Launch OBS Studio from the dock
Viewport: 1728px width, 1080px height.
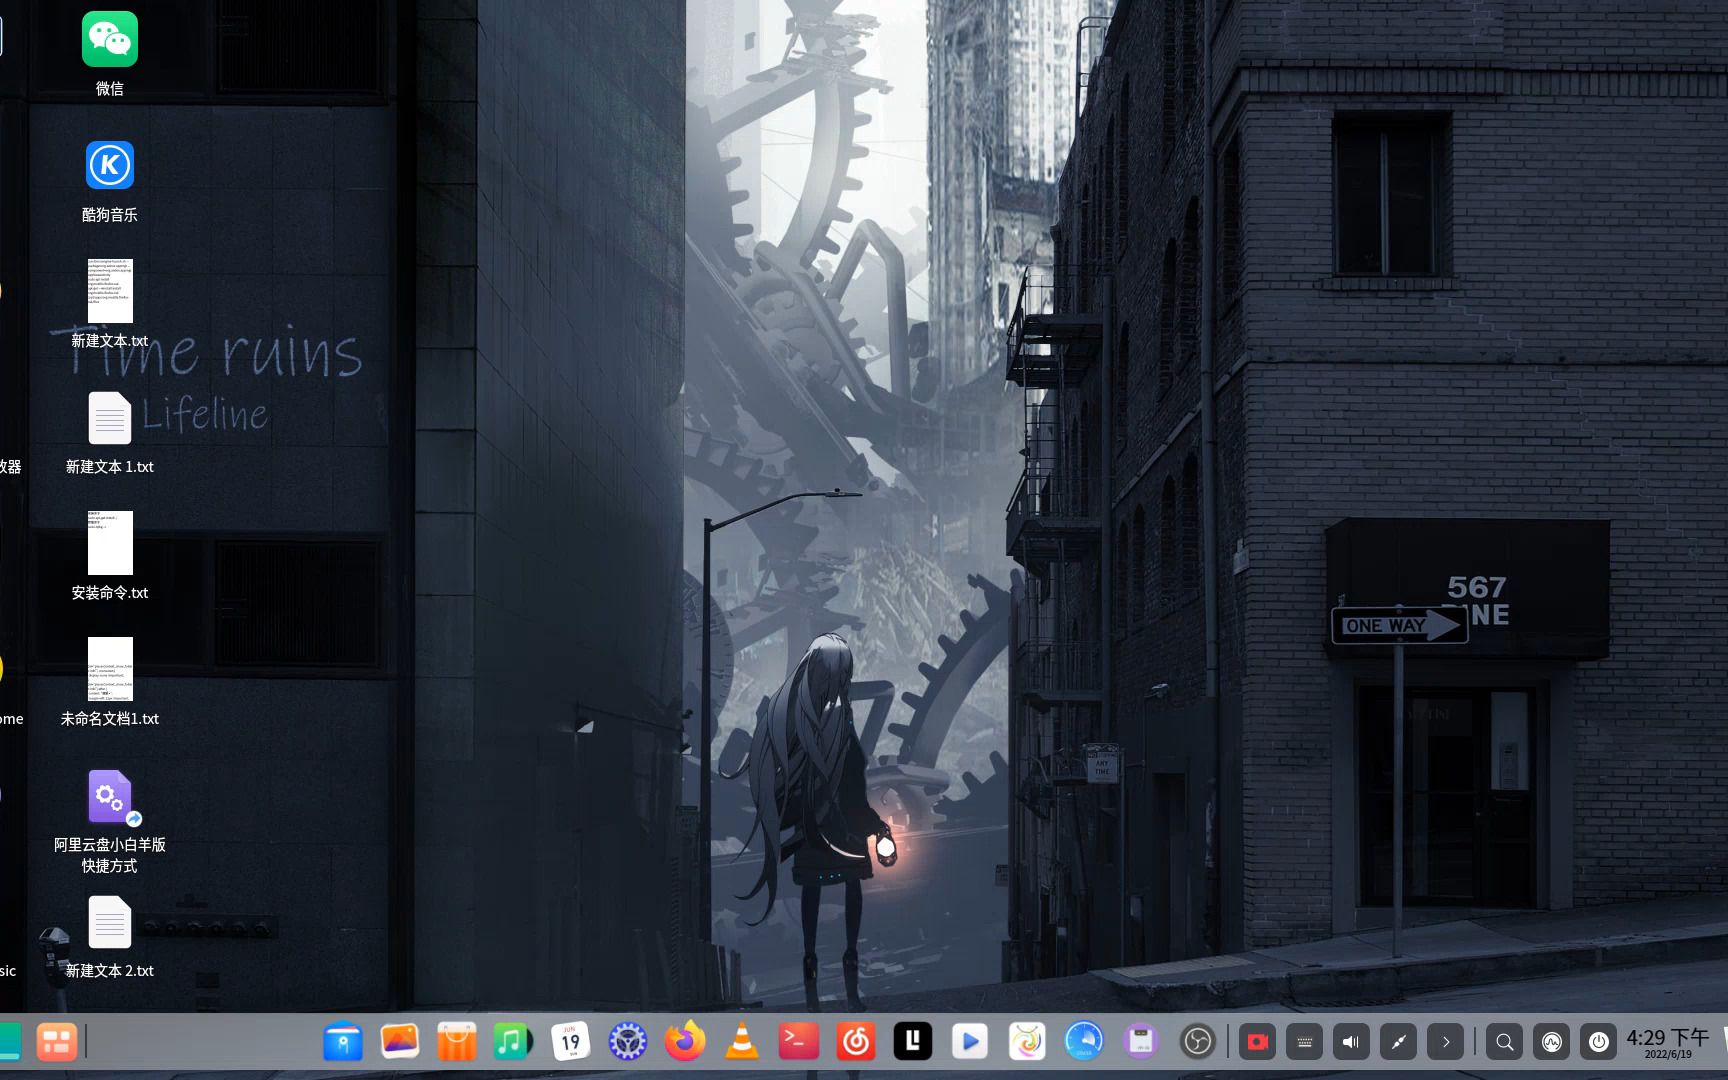(1198, 1042)
